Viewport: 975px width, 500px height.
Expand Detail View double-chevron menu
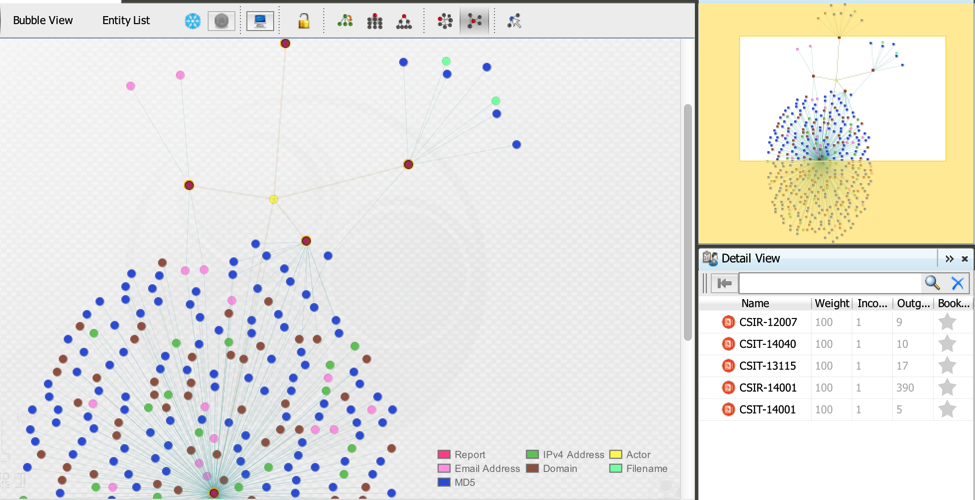tap(949, 259)
